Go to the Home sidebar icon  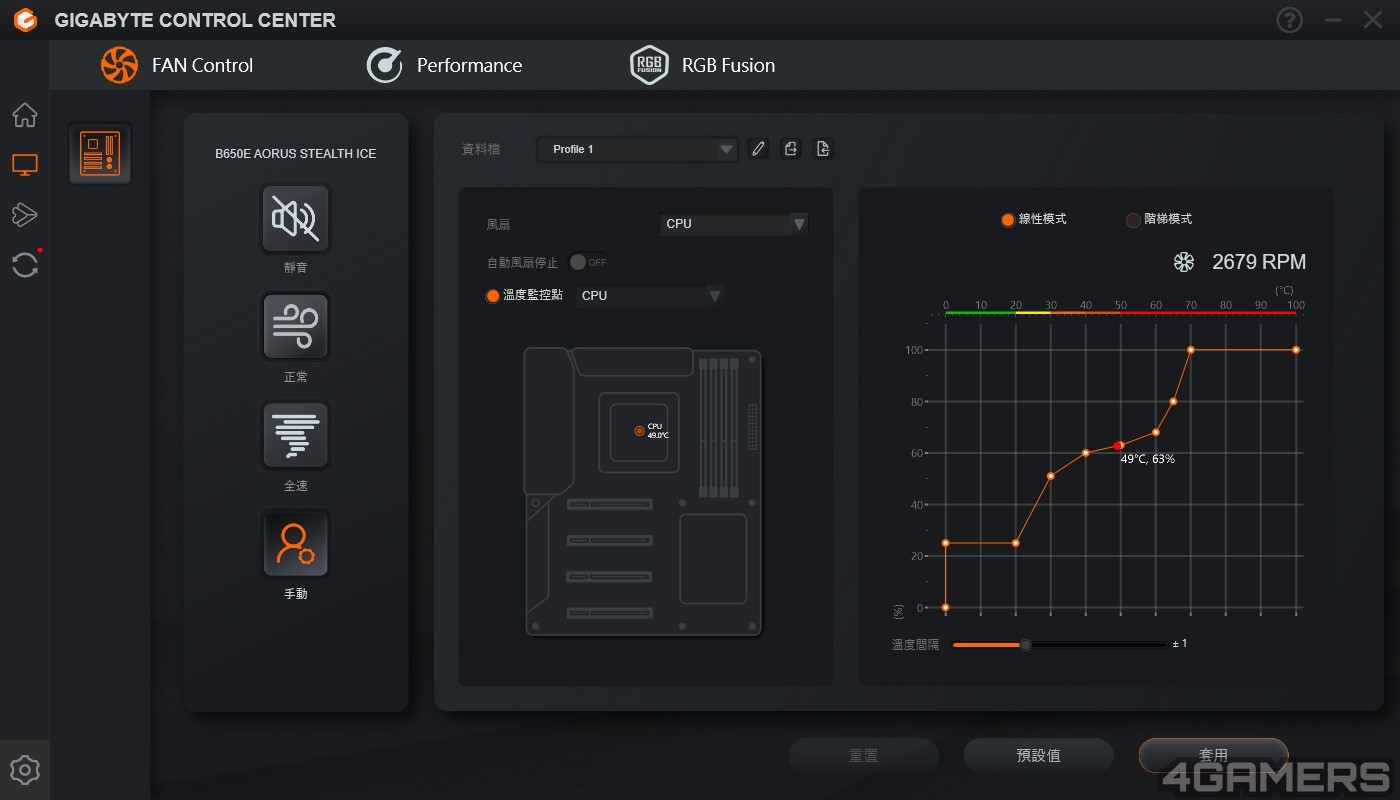click(25, 115)
